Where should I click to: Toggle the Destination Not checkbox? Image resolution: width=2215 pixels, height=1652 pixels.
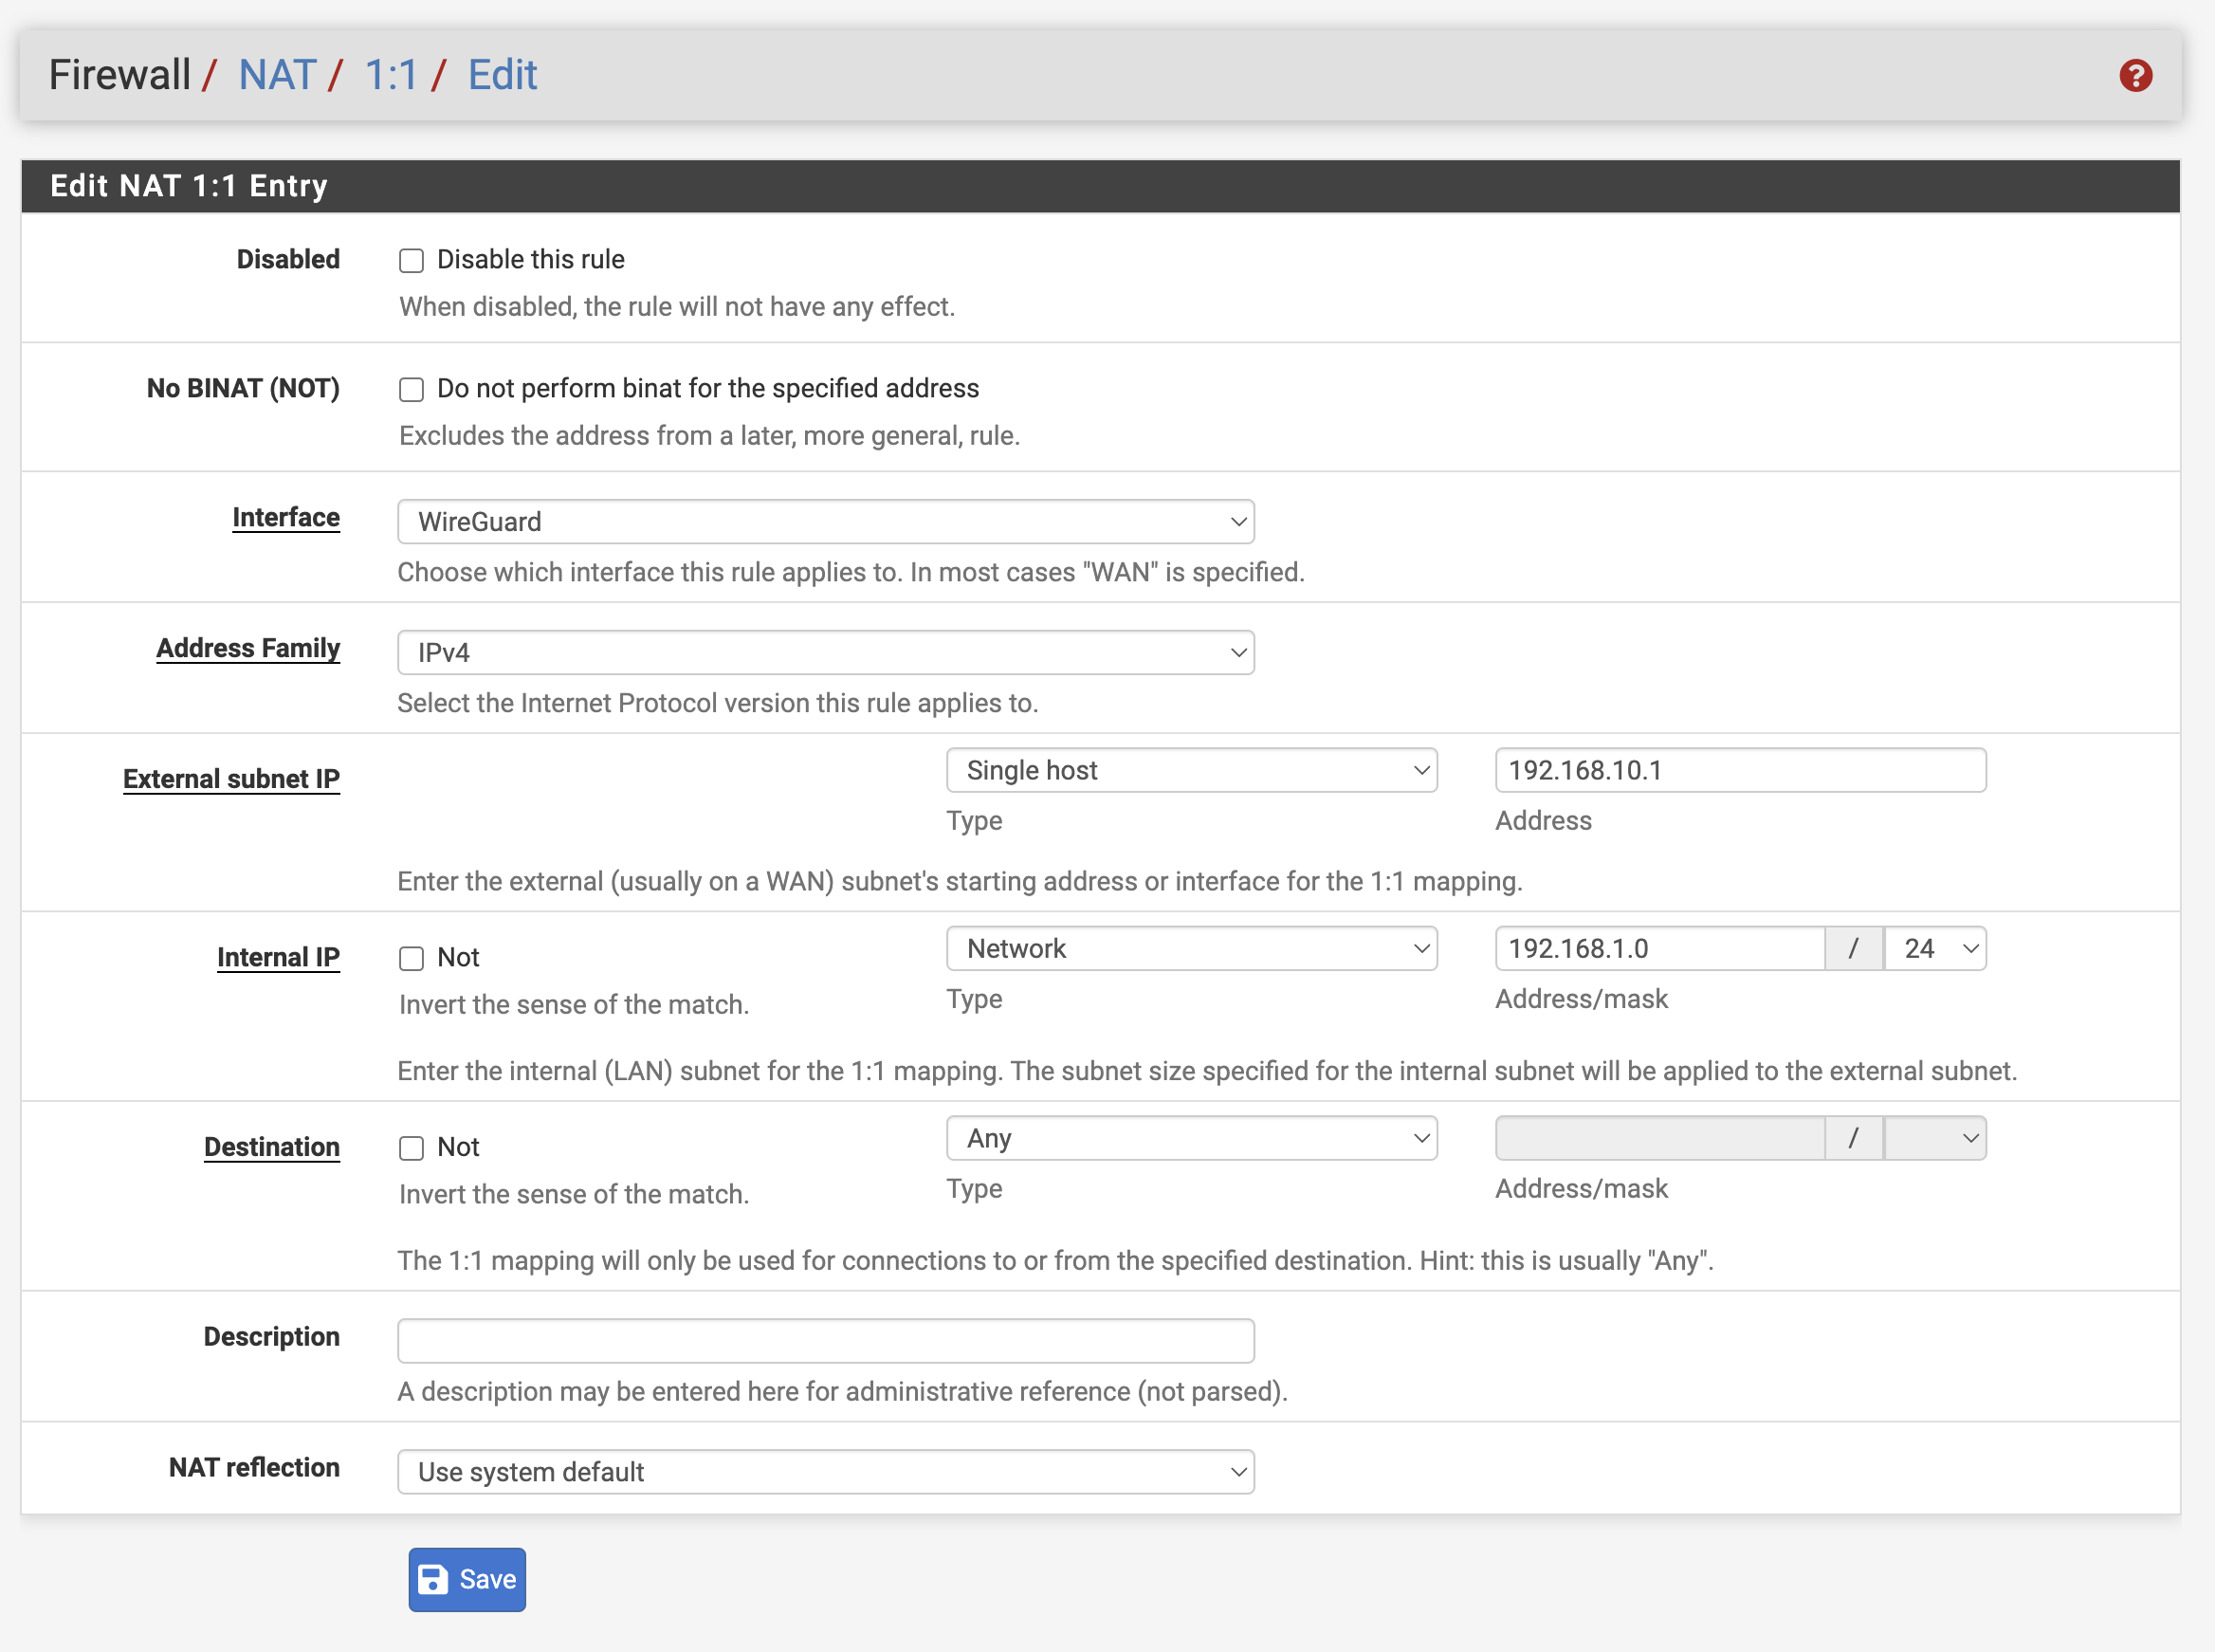pos(411,1148)
